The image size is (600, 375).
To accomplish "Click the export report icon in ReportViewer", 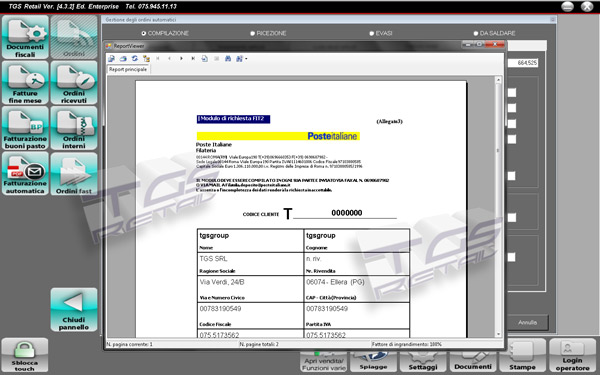I will [x=111, y=59].
